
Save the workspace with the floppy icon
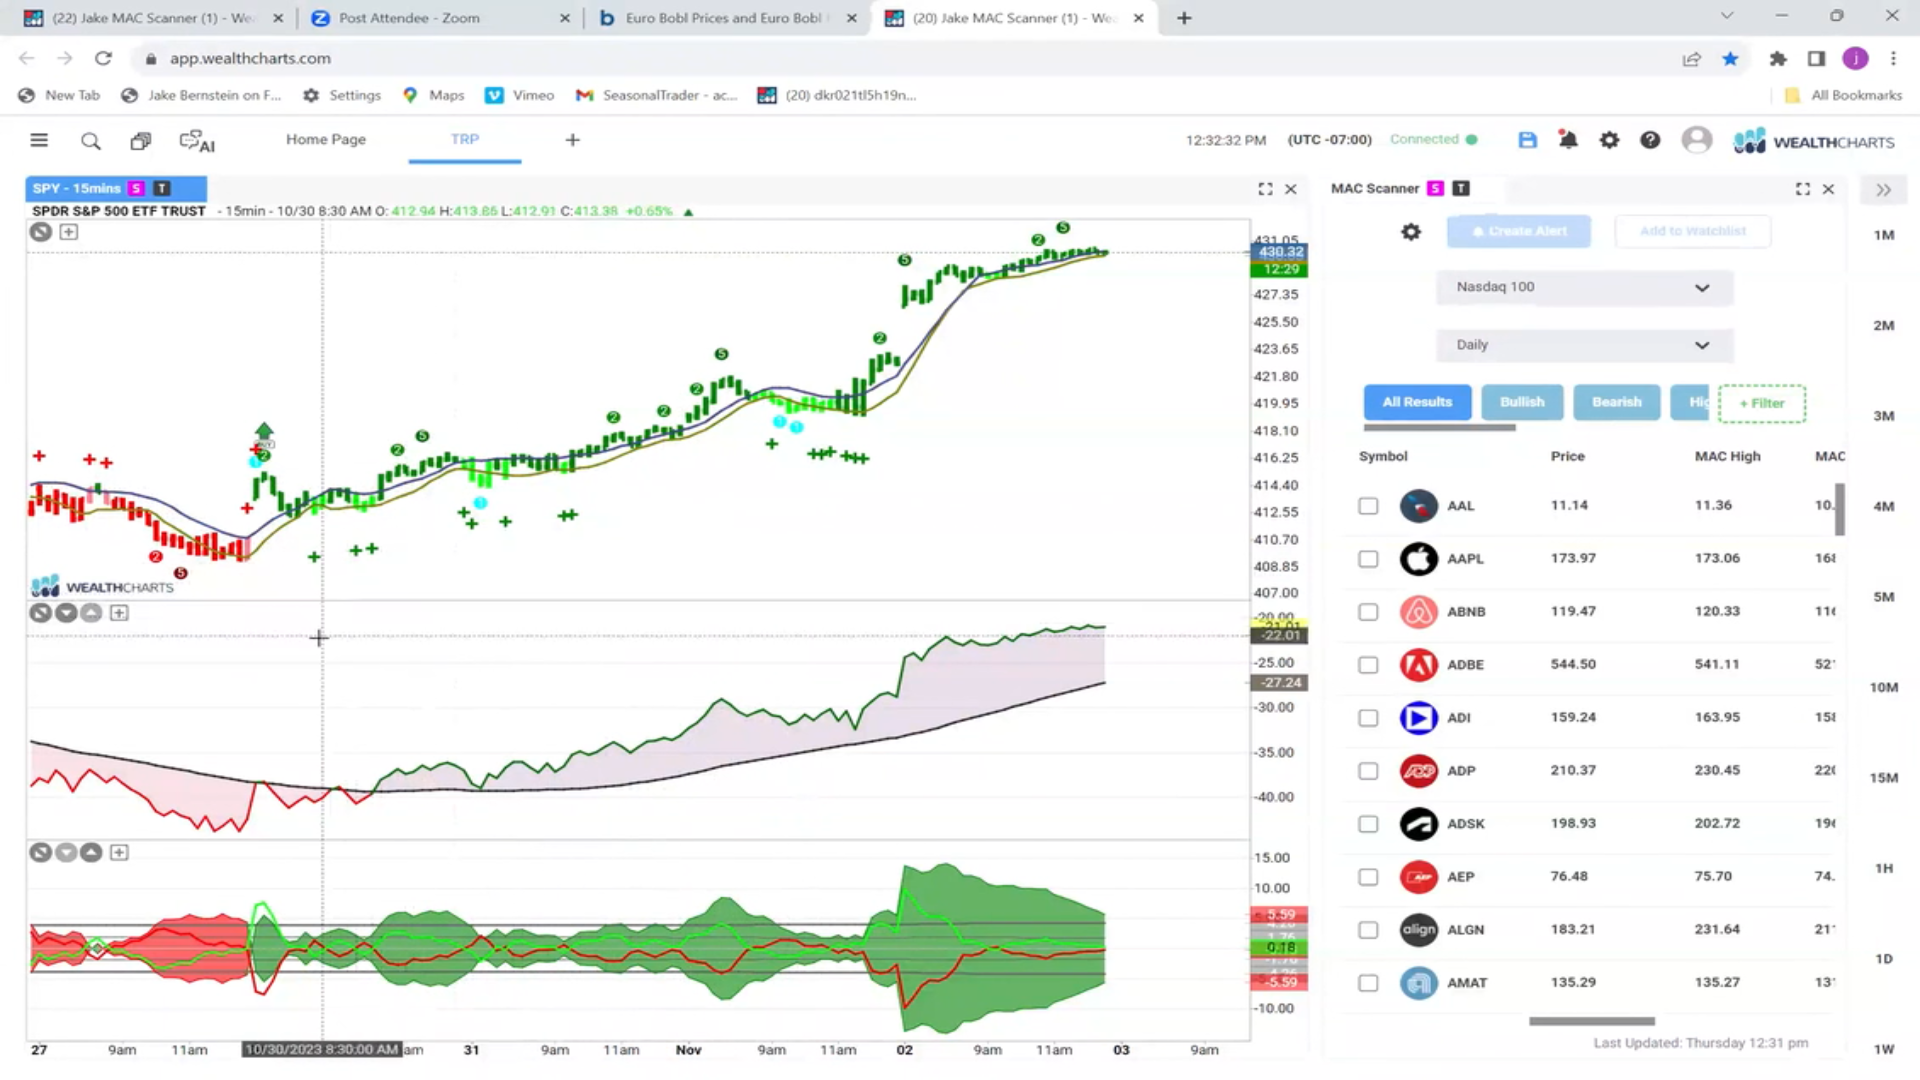click(x=1527, y=140)
